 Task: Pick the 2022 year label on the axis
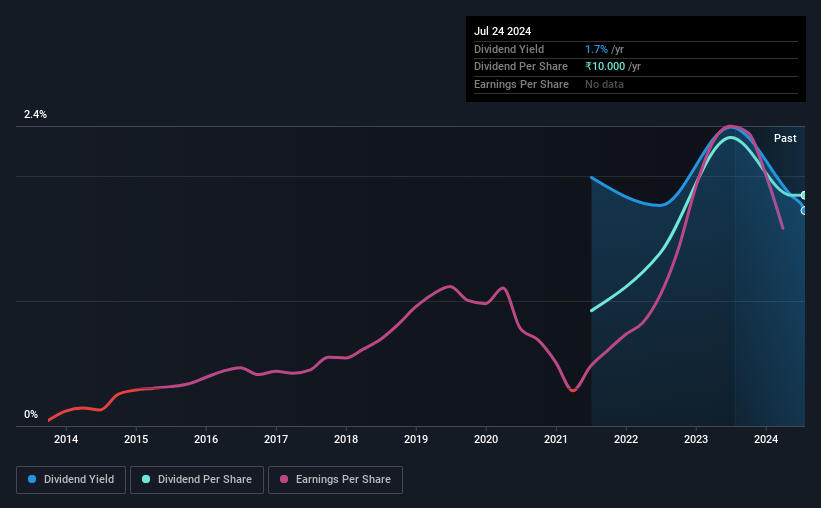(x=626, y=439)
